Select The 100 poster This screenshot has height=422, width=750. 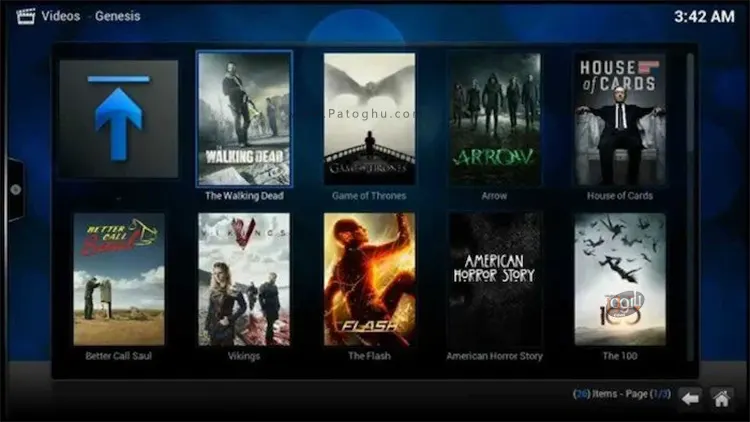click(620, 279)
